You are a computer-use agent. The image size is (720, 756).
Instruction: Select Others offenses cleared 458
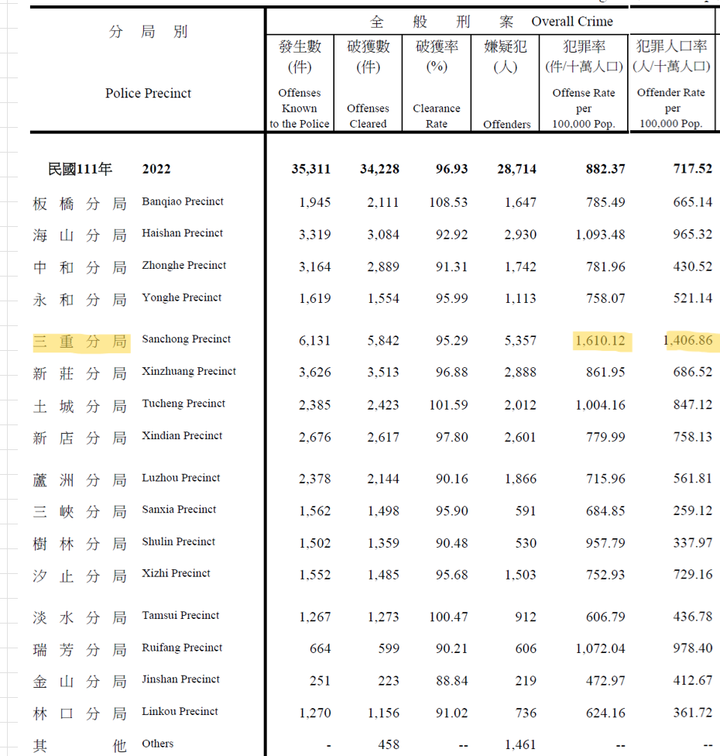(389, 745)
